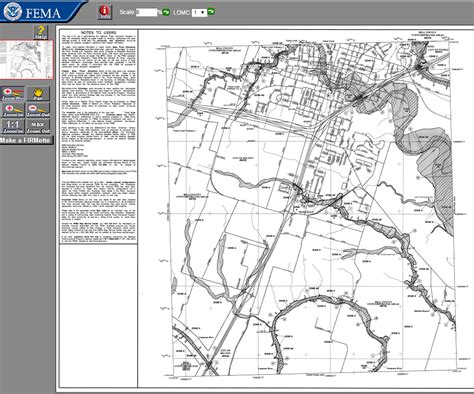Click the yellow question mark Help icon
474x394 pixels.
point(41,33)
